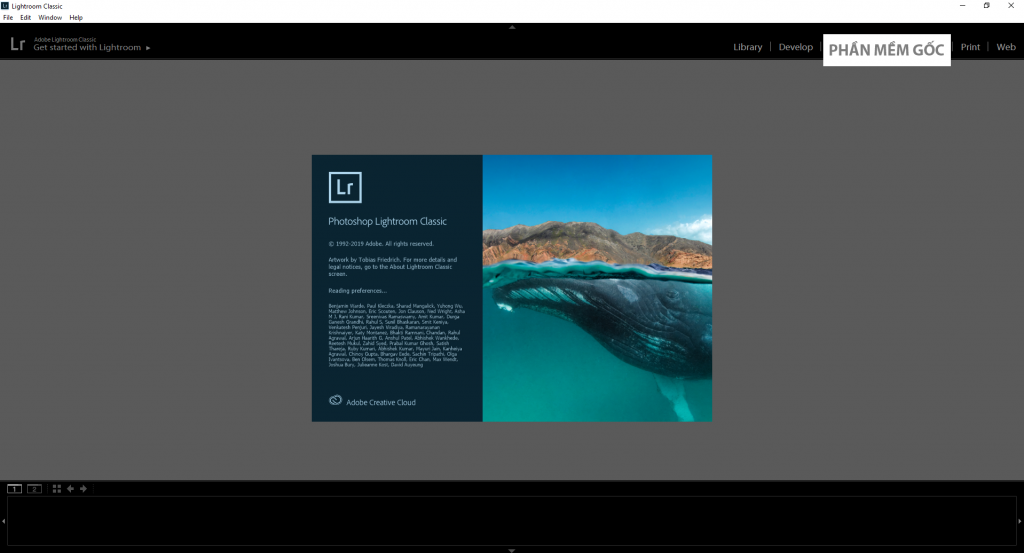Click the Lr identity plate logo
The image size is (1024, 553).
18,44
